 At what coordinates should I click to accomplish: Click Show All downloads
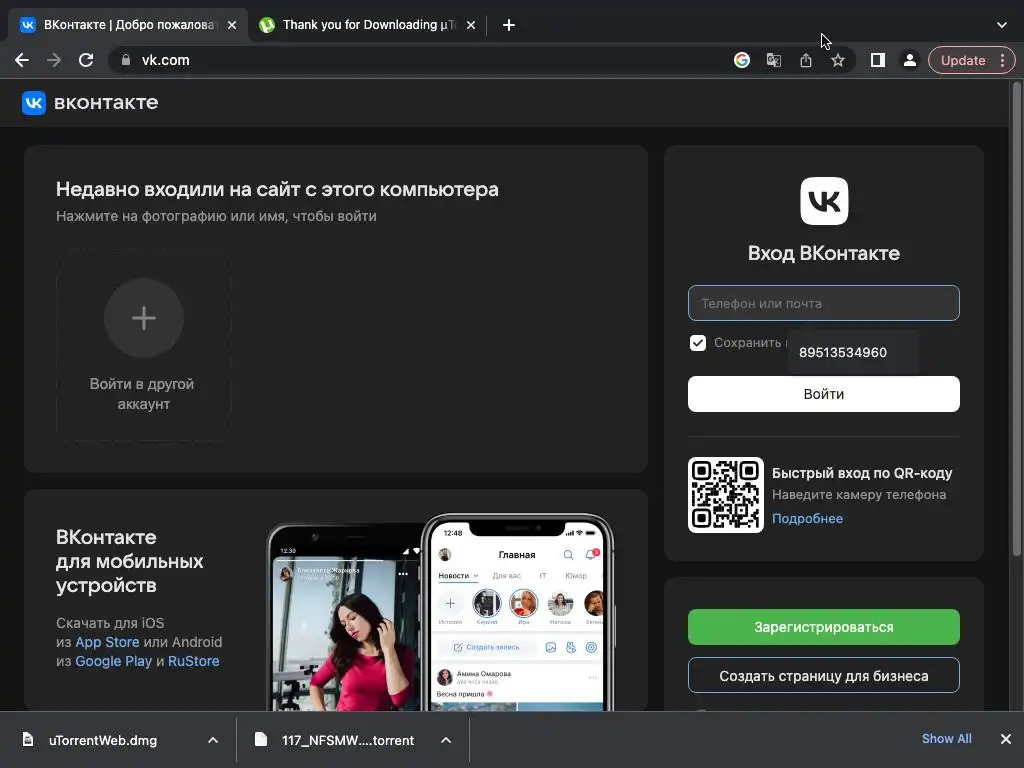[x=946, y=739]
